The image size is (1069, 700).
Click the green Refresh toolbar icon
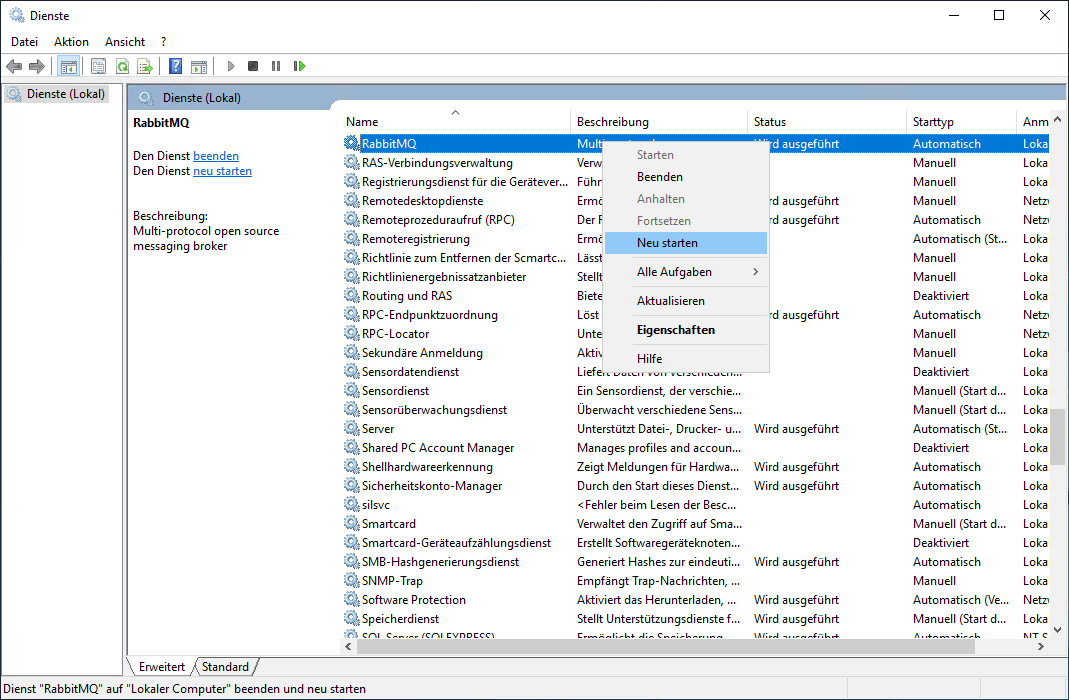pos(122,66)
